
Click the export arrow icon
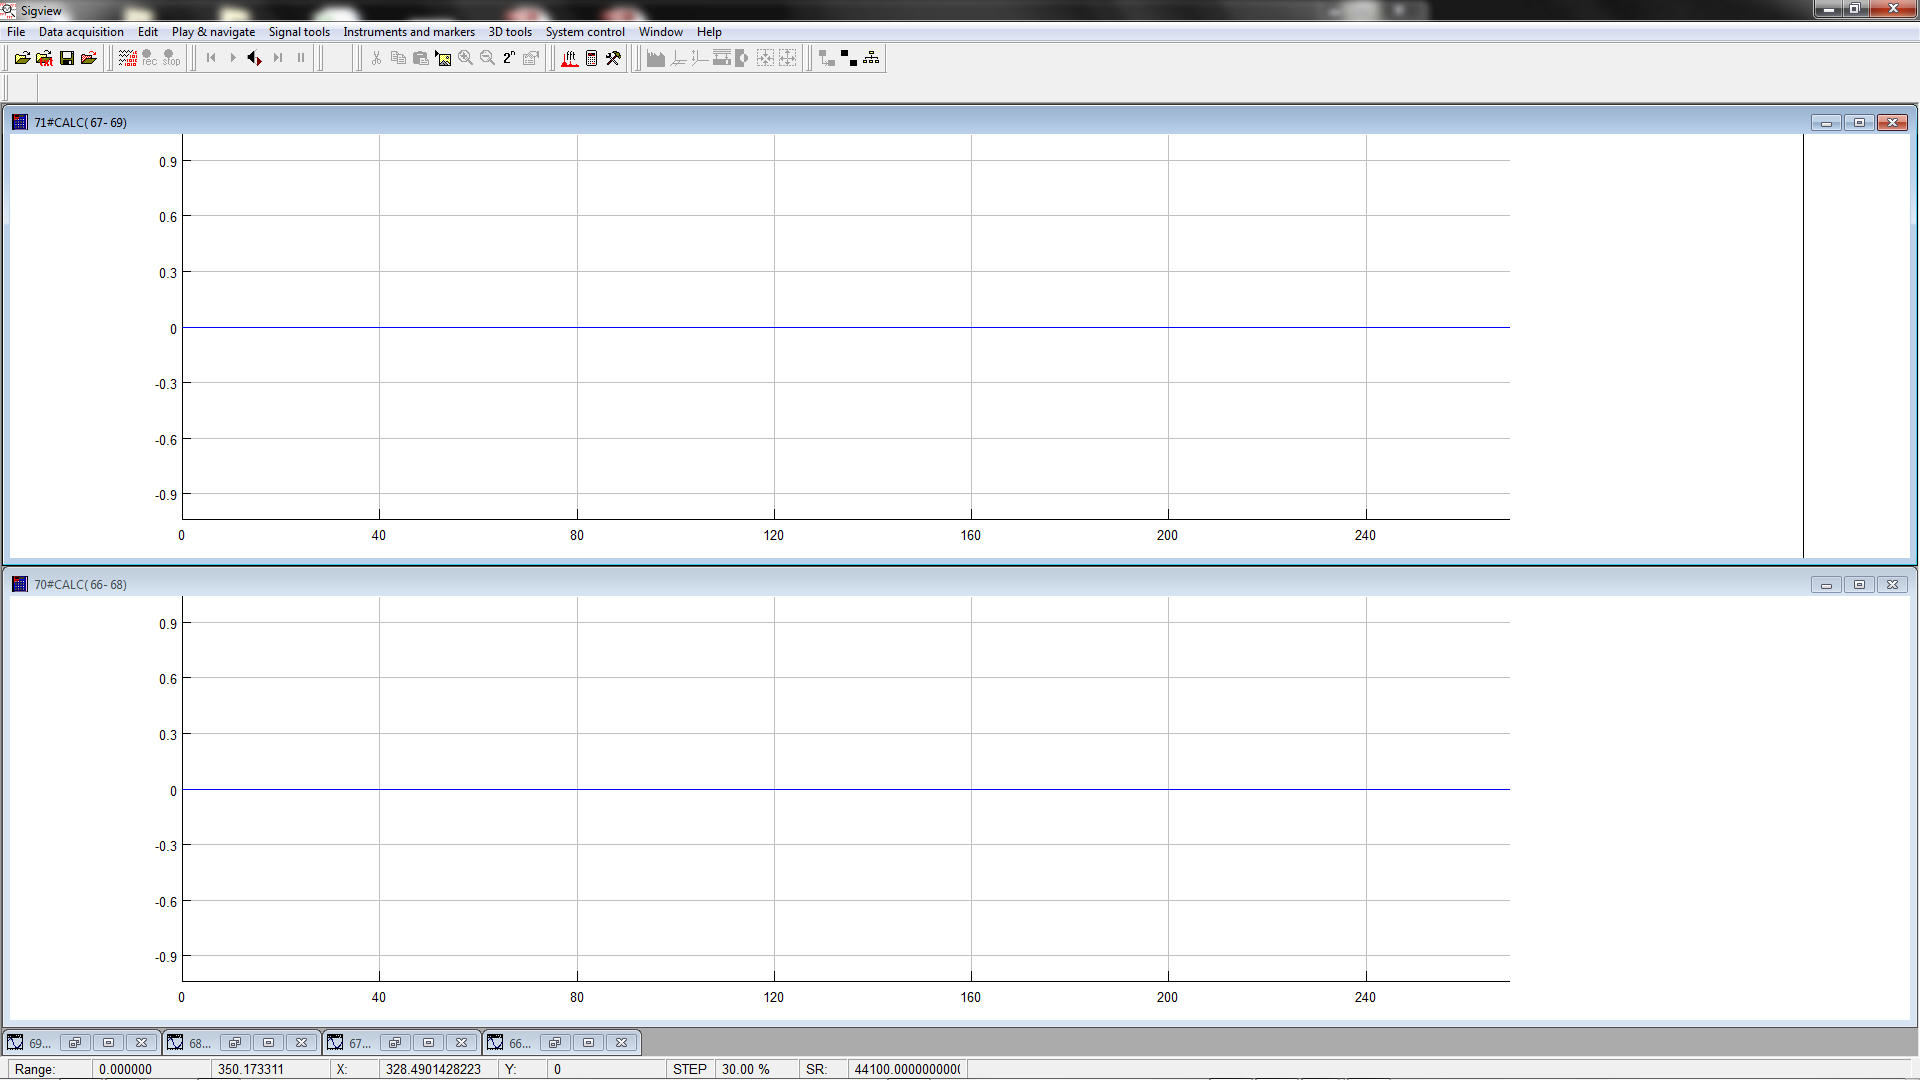click(741, 58)
